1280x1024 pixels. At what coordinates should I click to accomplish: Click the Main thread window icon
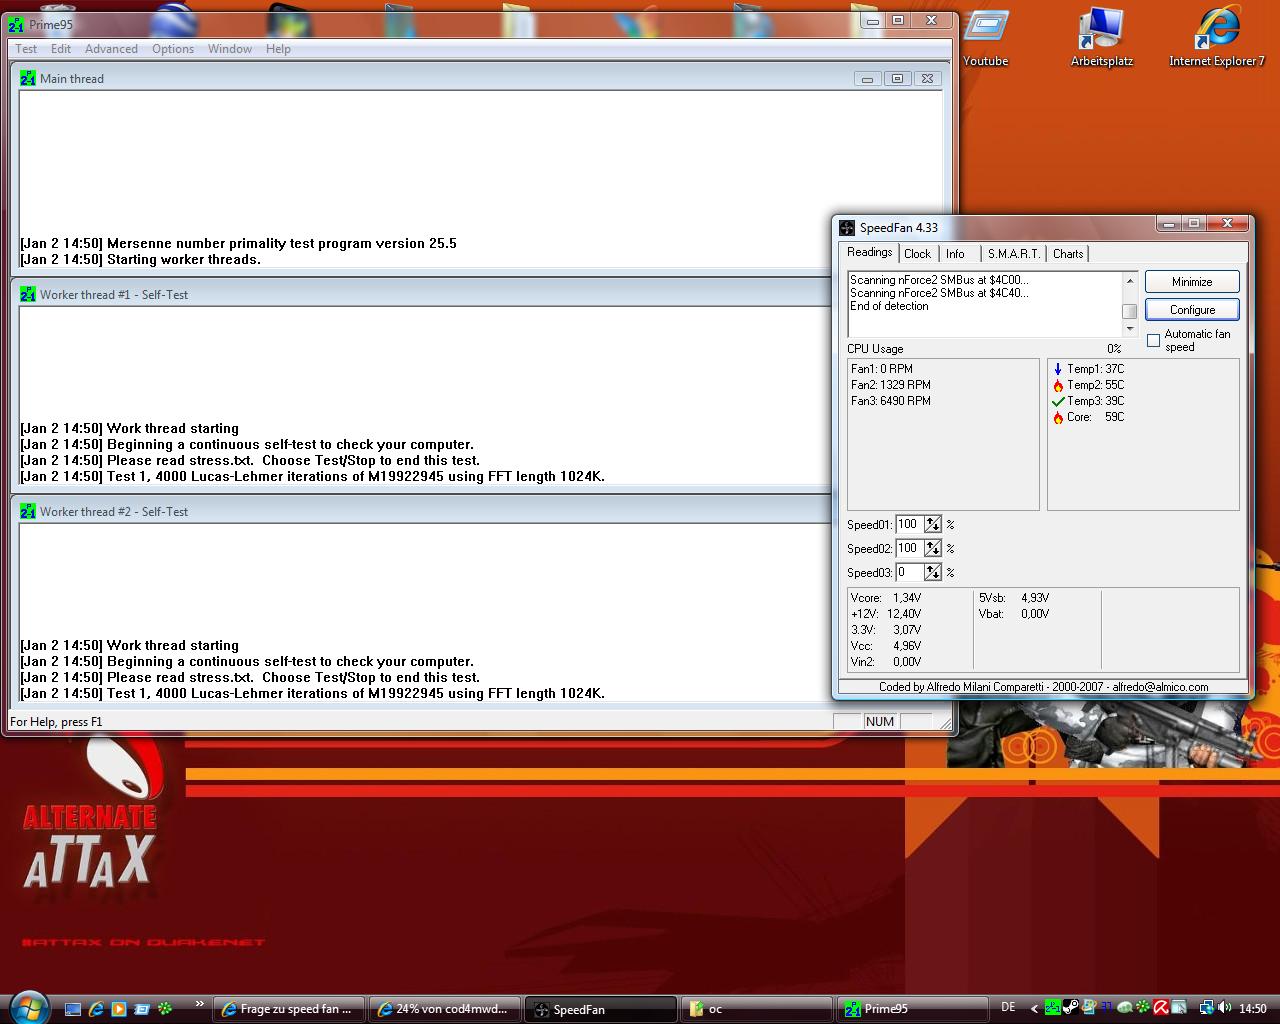[28, 78]
